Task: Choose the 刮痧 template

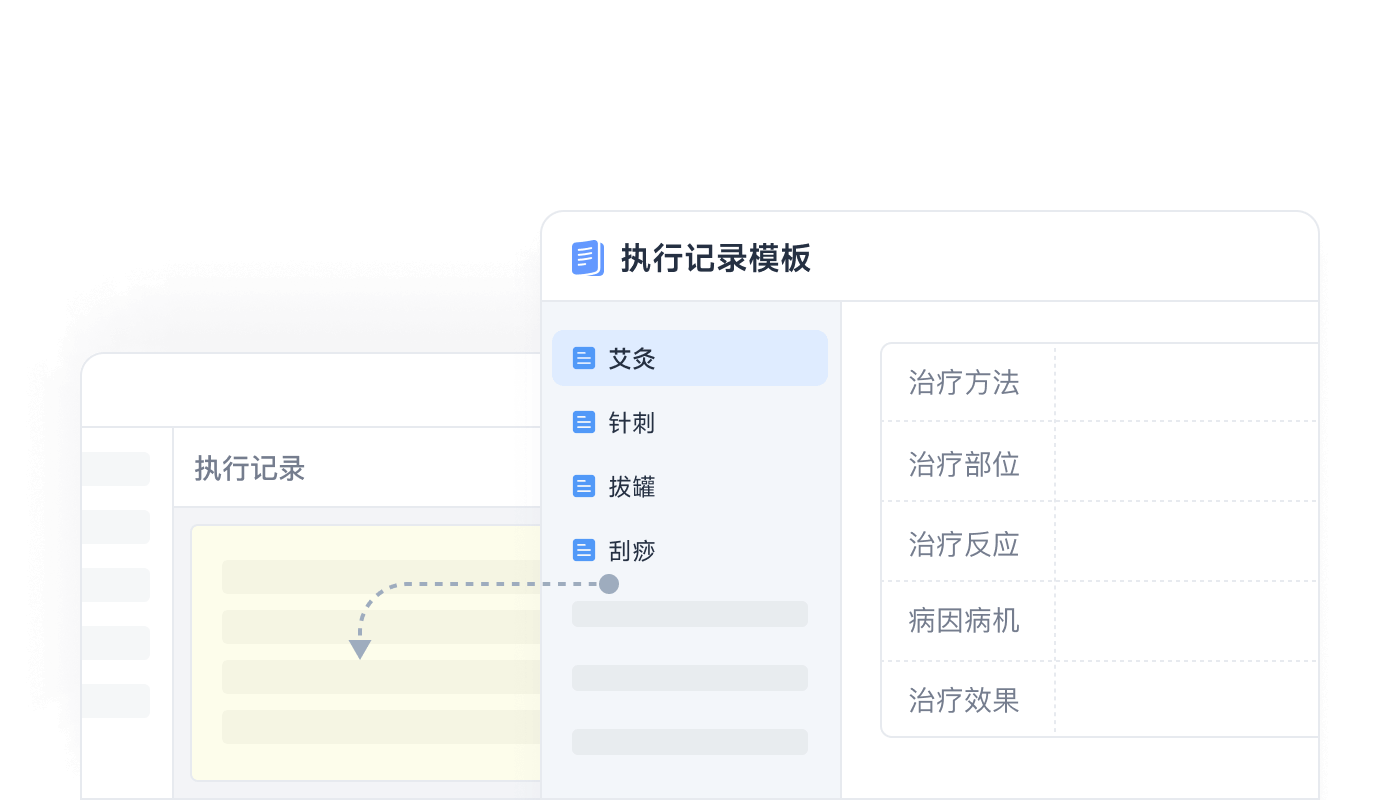Action: pyautogui.click(x=690, y=550)
